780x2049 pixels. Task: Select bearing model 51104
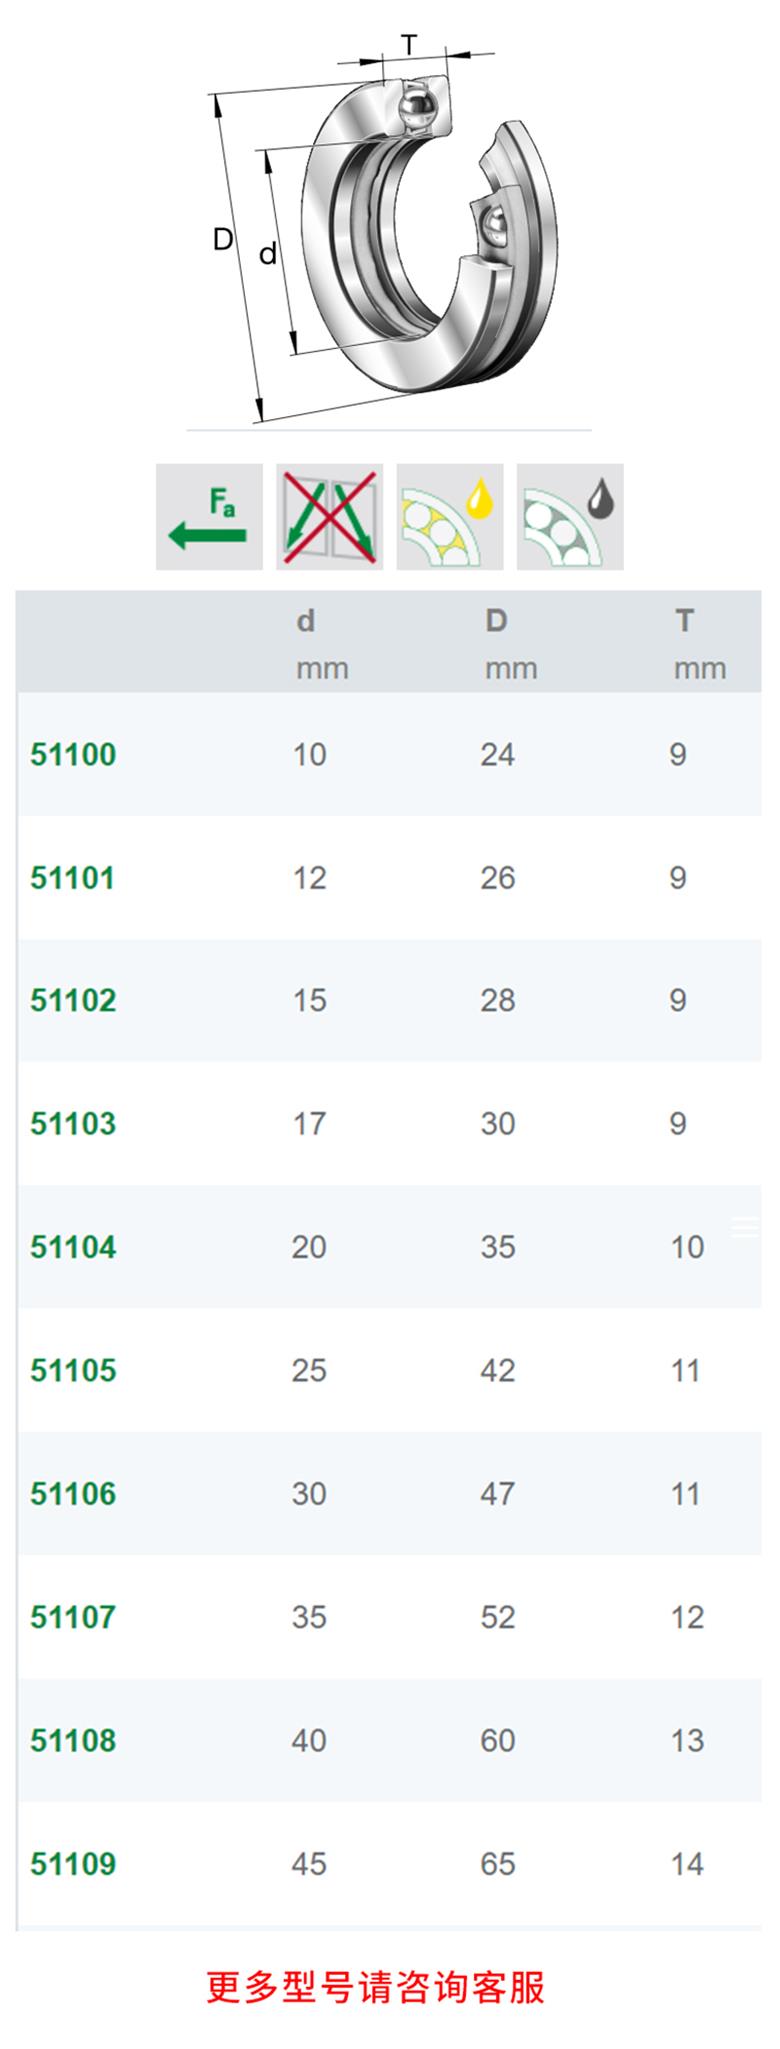tap(73, 1247)
